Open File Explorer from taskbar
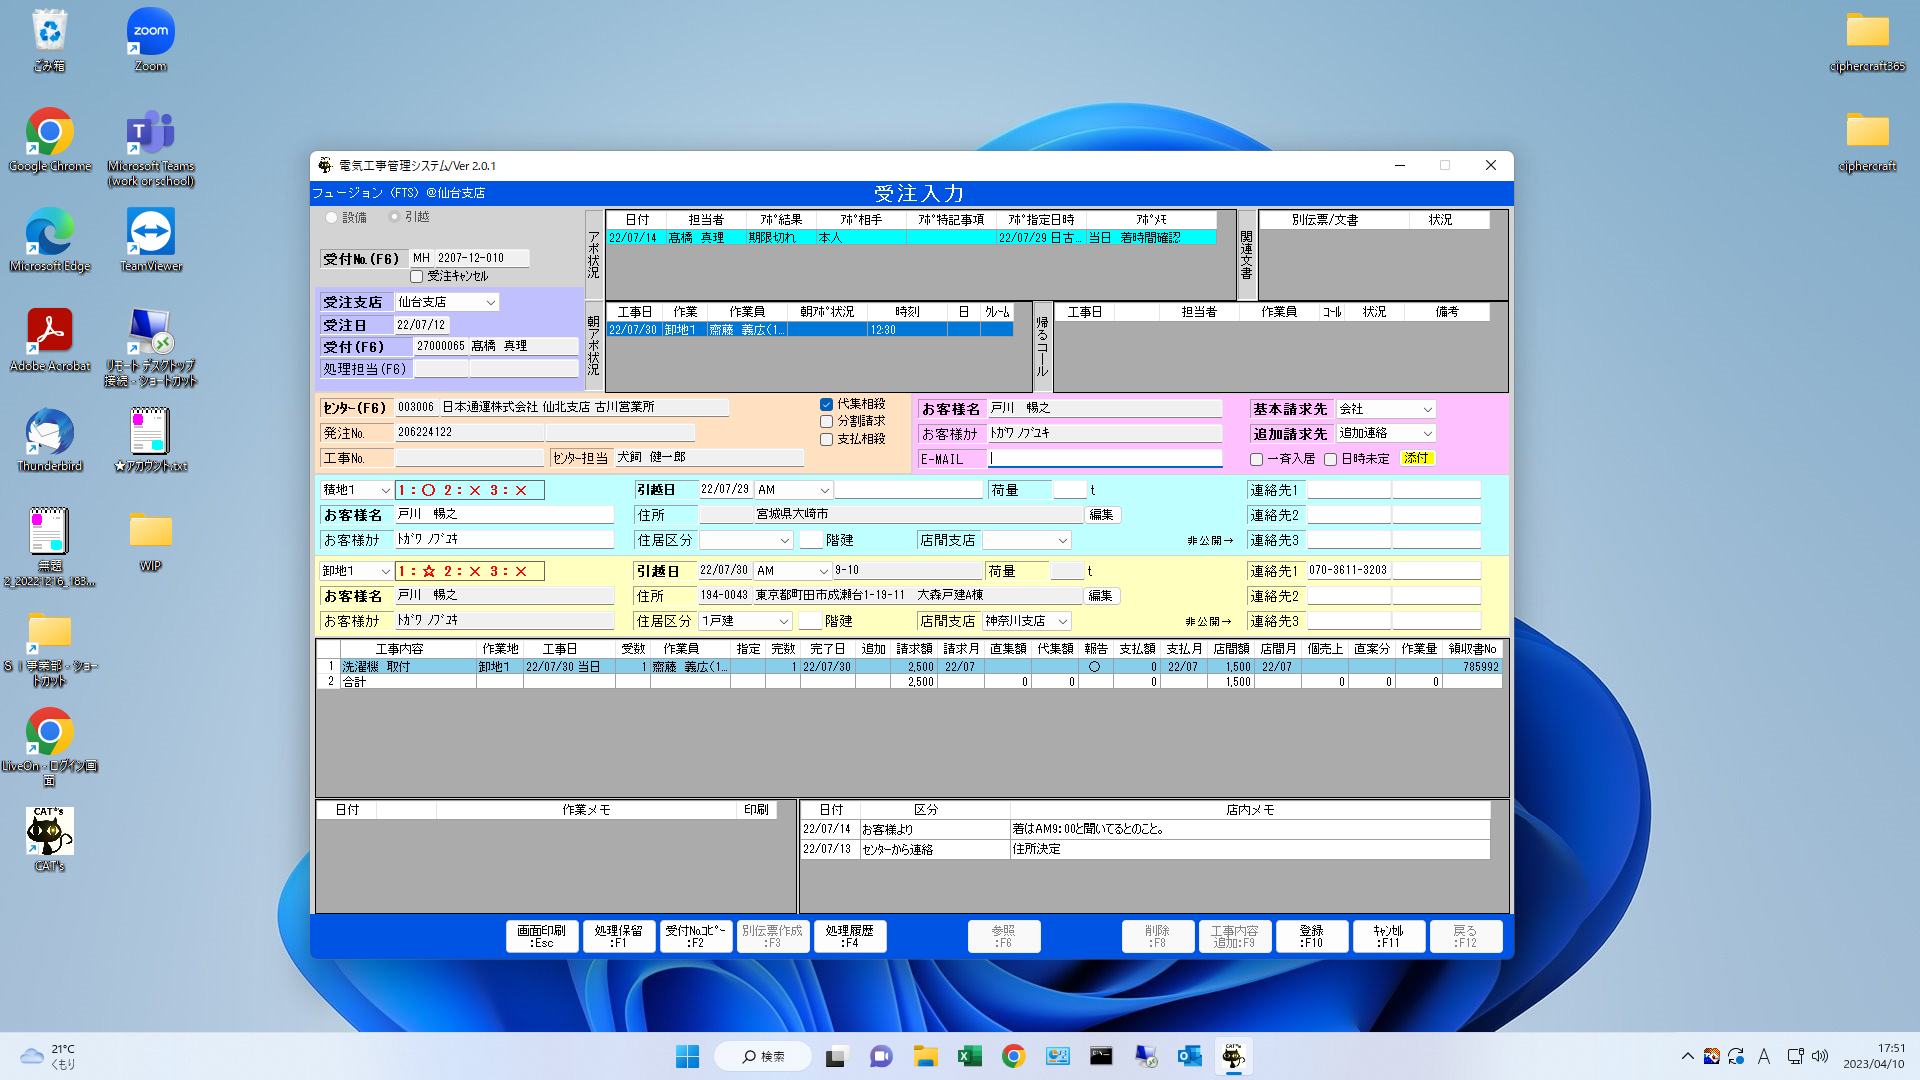This screenshot has height=1080, width=1920. point(925,1056)
